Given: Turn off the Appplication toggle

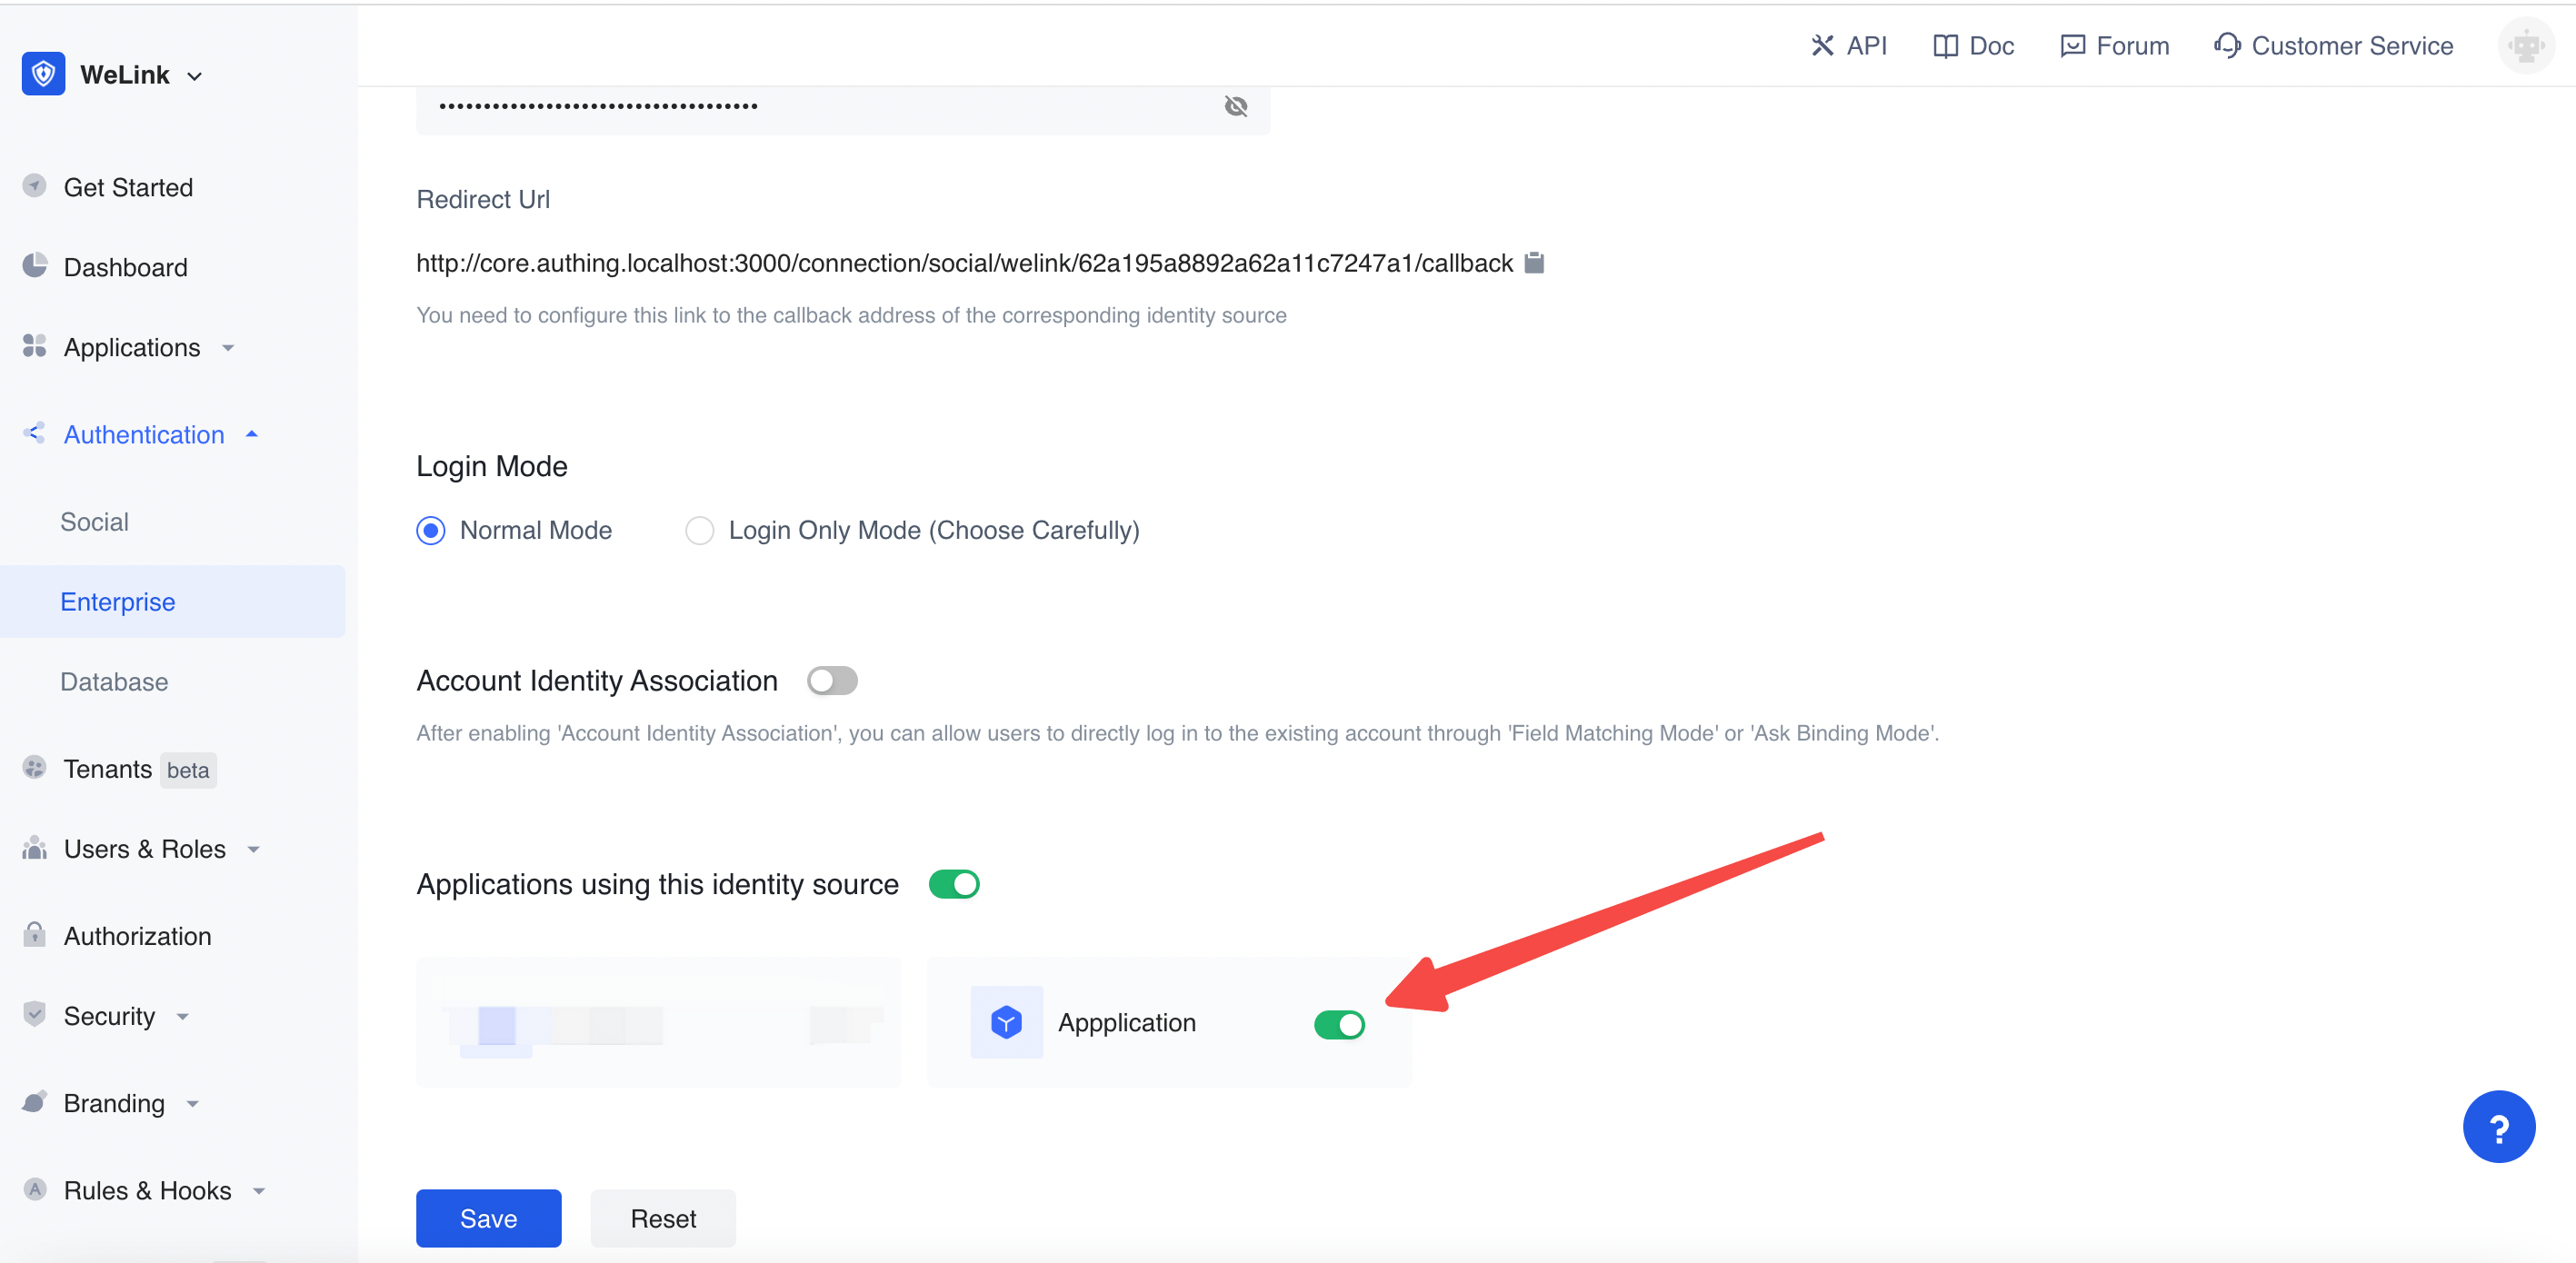Looking at the screenshot, I should pyautogui.click(x=1338, y=1024).
